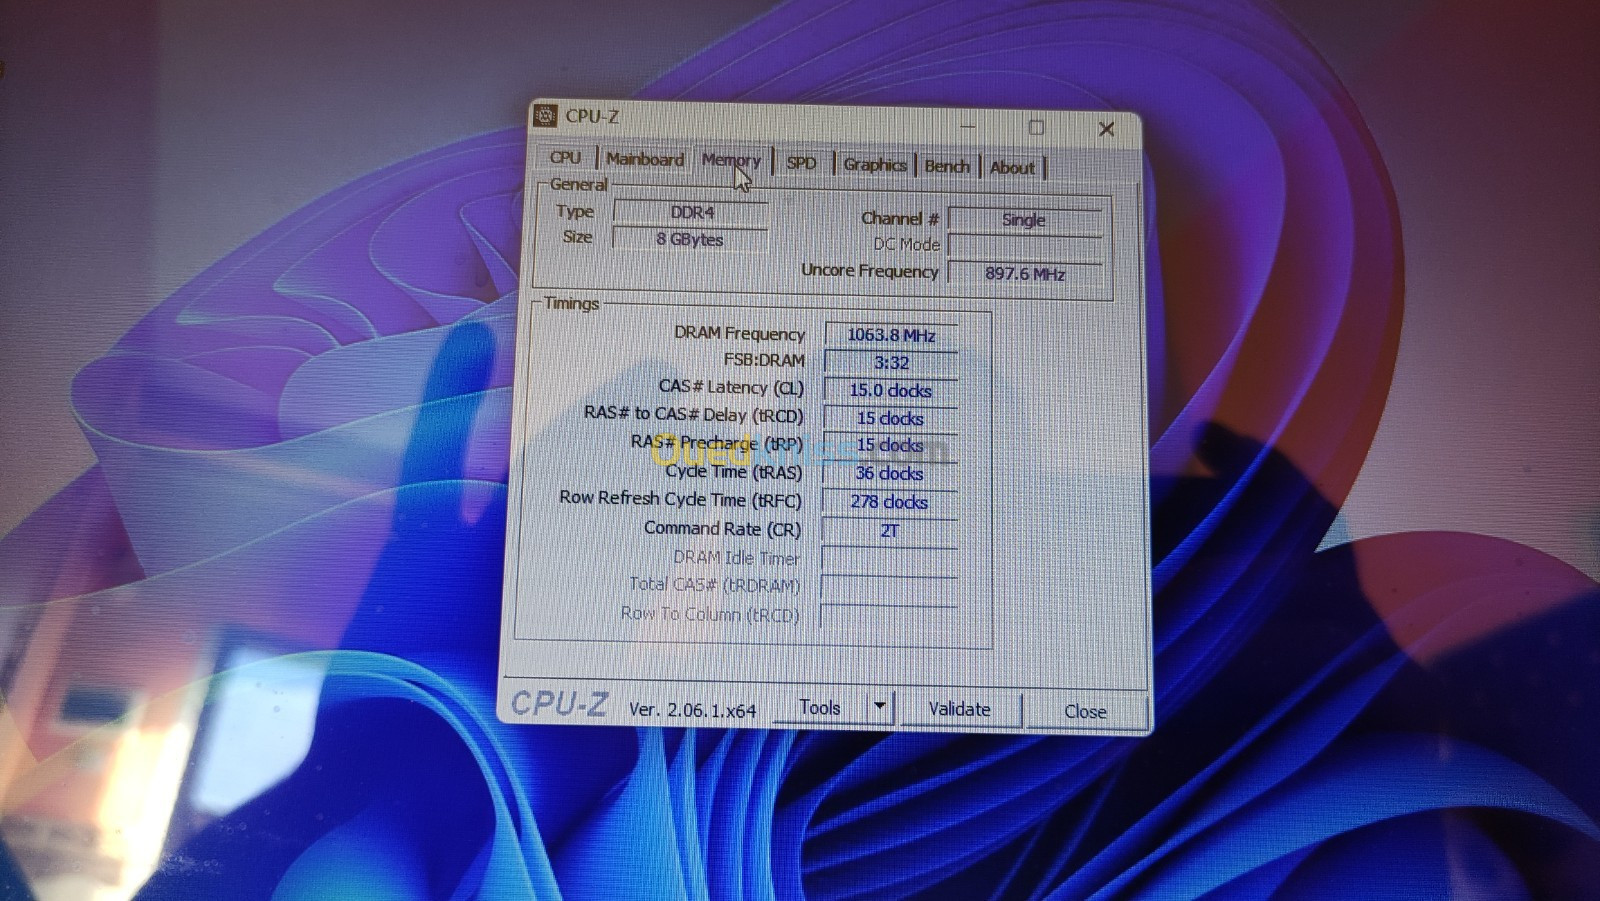Click the Close button at bottom

1086,711
